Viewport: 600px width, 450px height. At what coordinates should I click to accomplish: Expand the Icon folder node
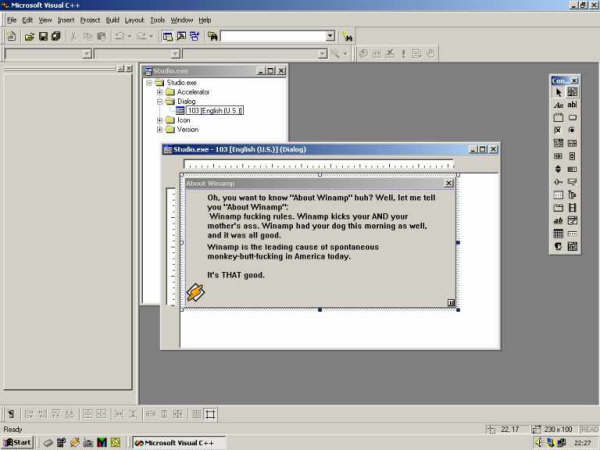pos(160,120)
